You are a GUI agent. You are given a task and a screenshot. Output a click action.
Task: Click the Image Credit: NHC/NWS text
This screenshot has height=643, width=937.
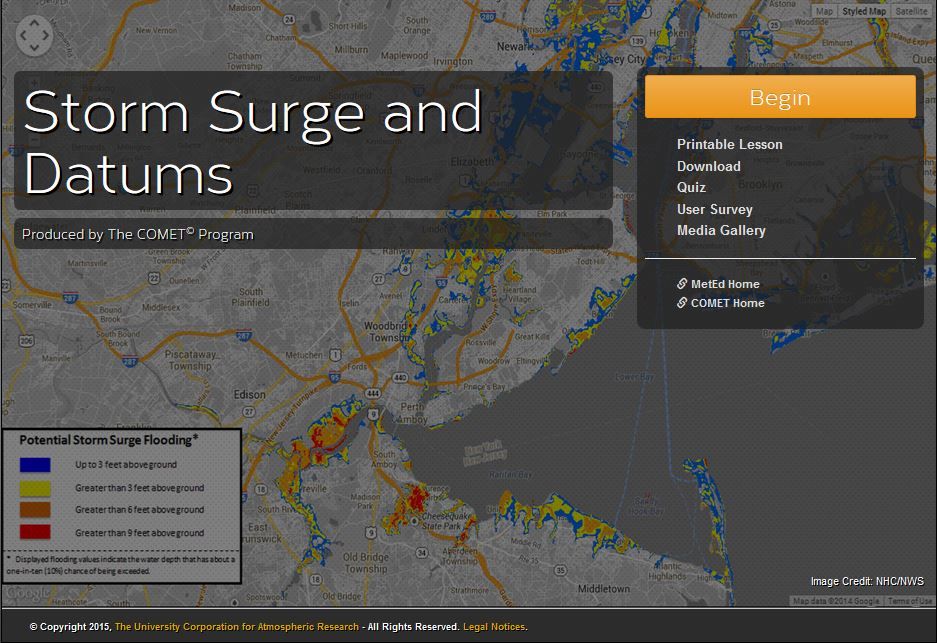coord(866,581)
